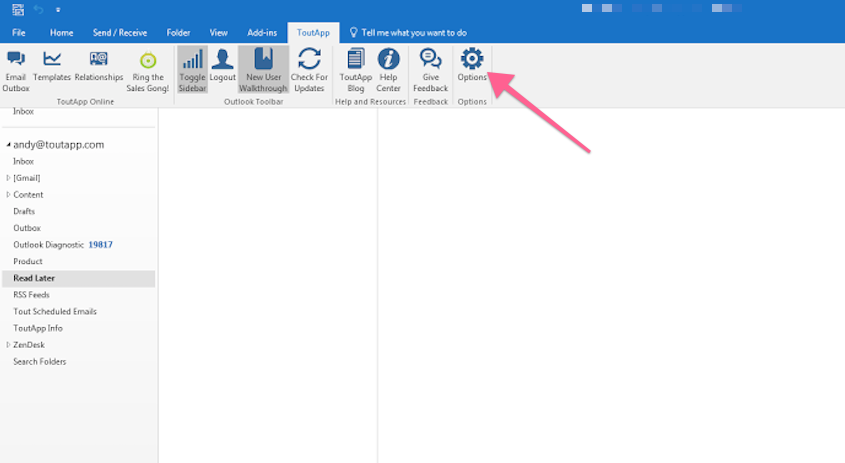Open Email Outbox in ToutApp ribbon
The height and width of the screenshot is (463, 845).
tap(16, 68)
